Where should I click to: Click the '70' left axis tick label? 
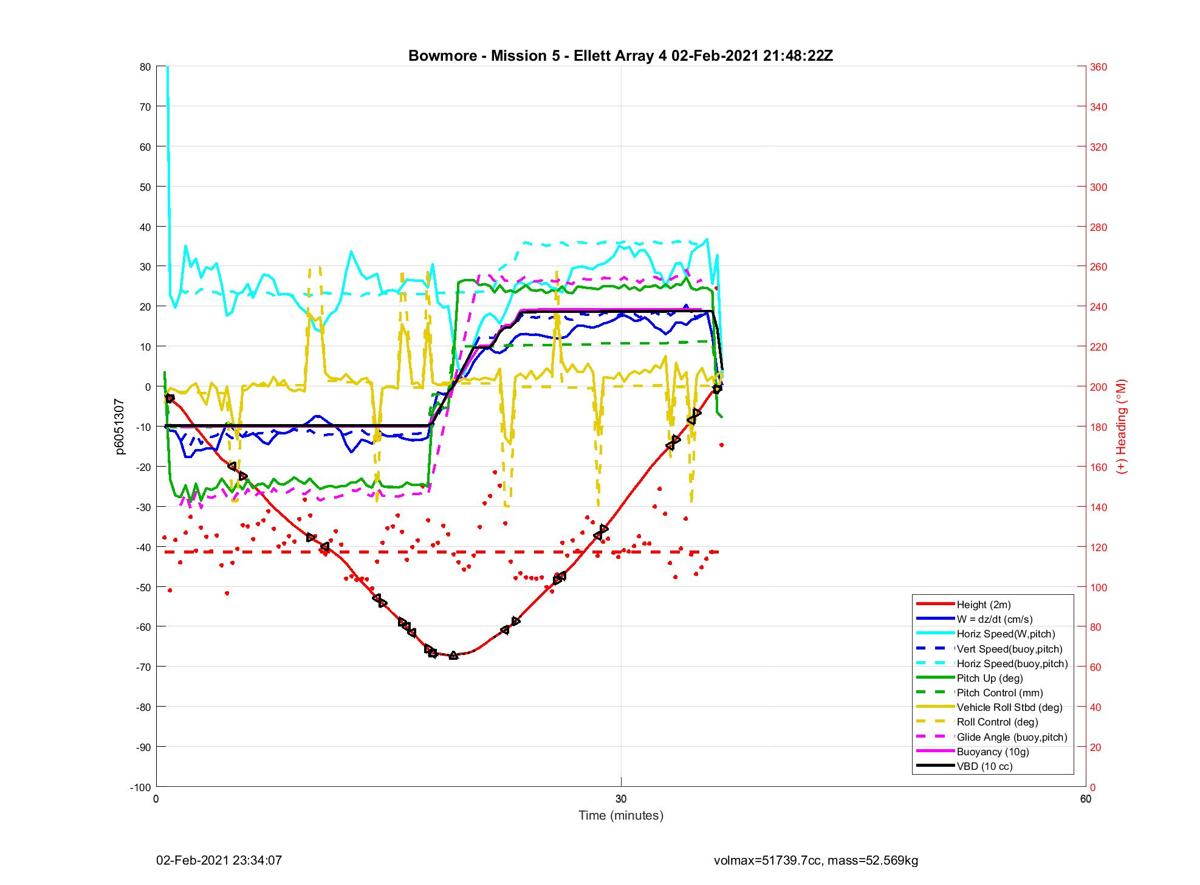(x=146, y=107)
